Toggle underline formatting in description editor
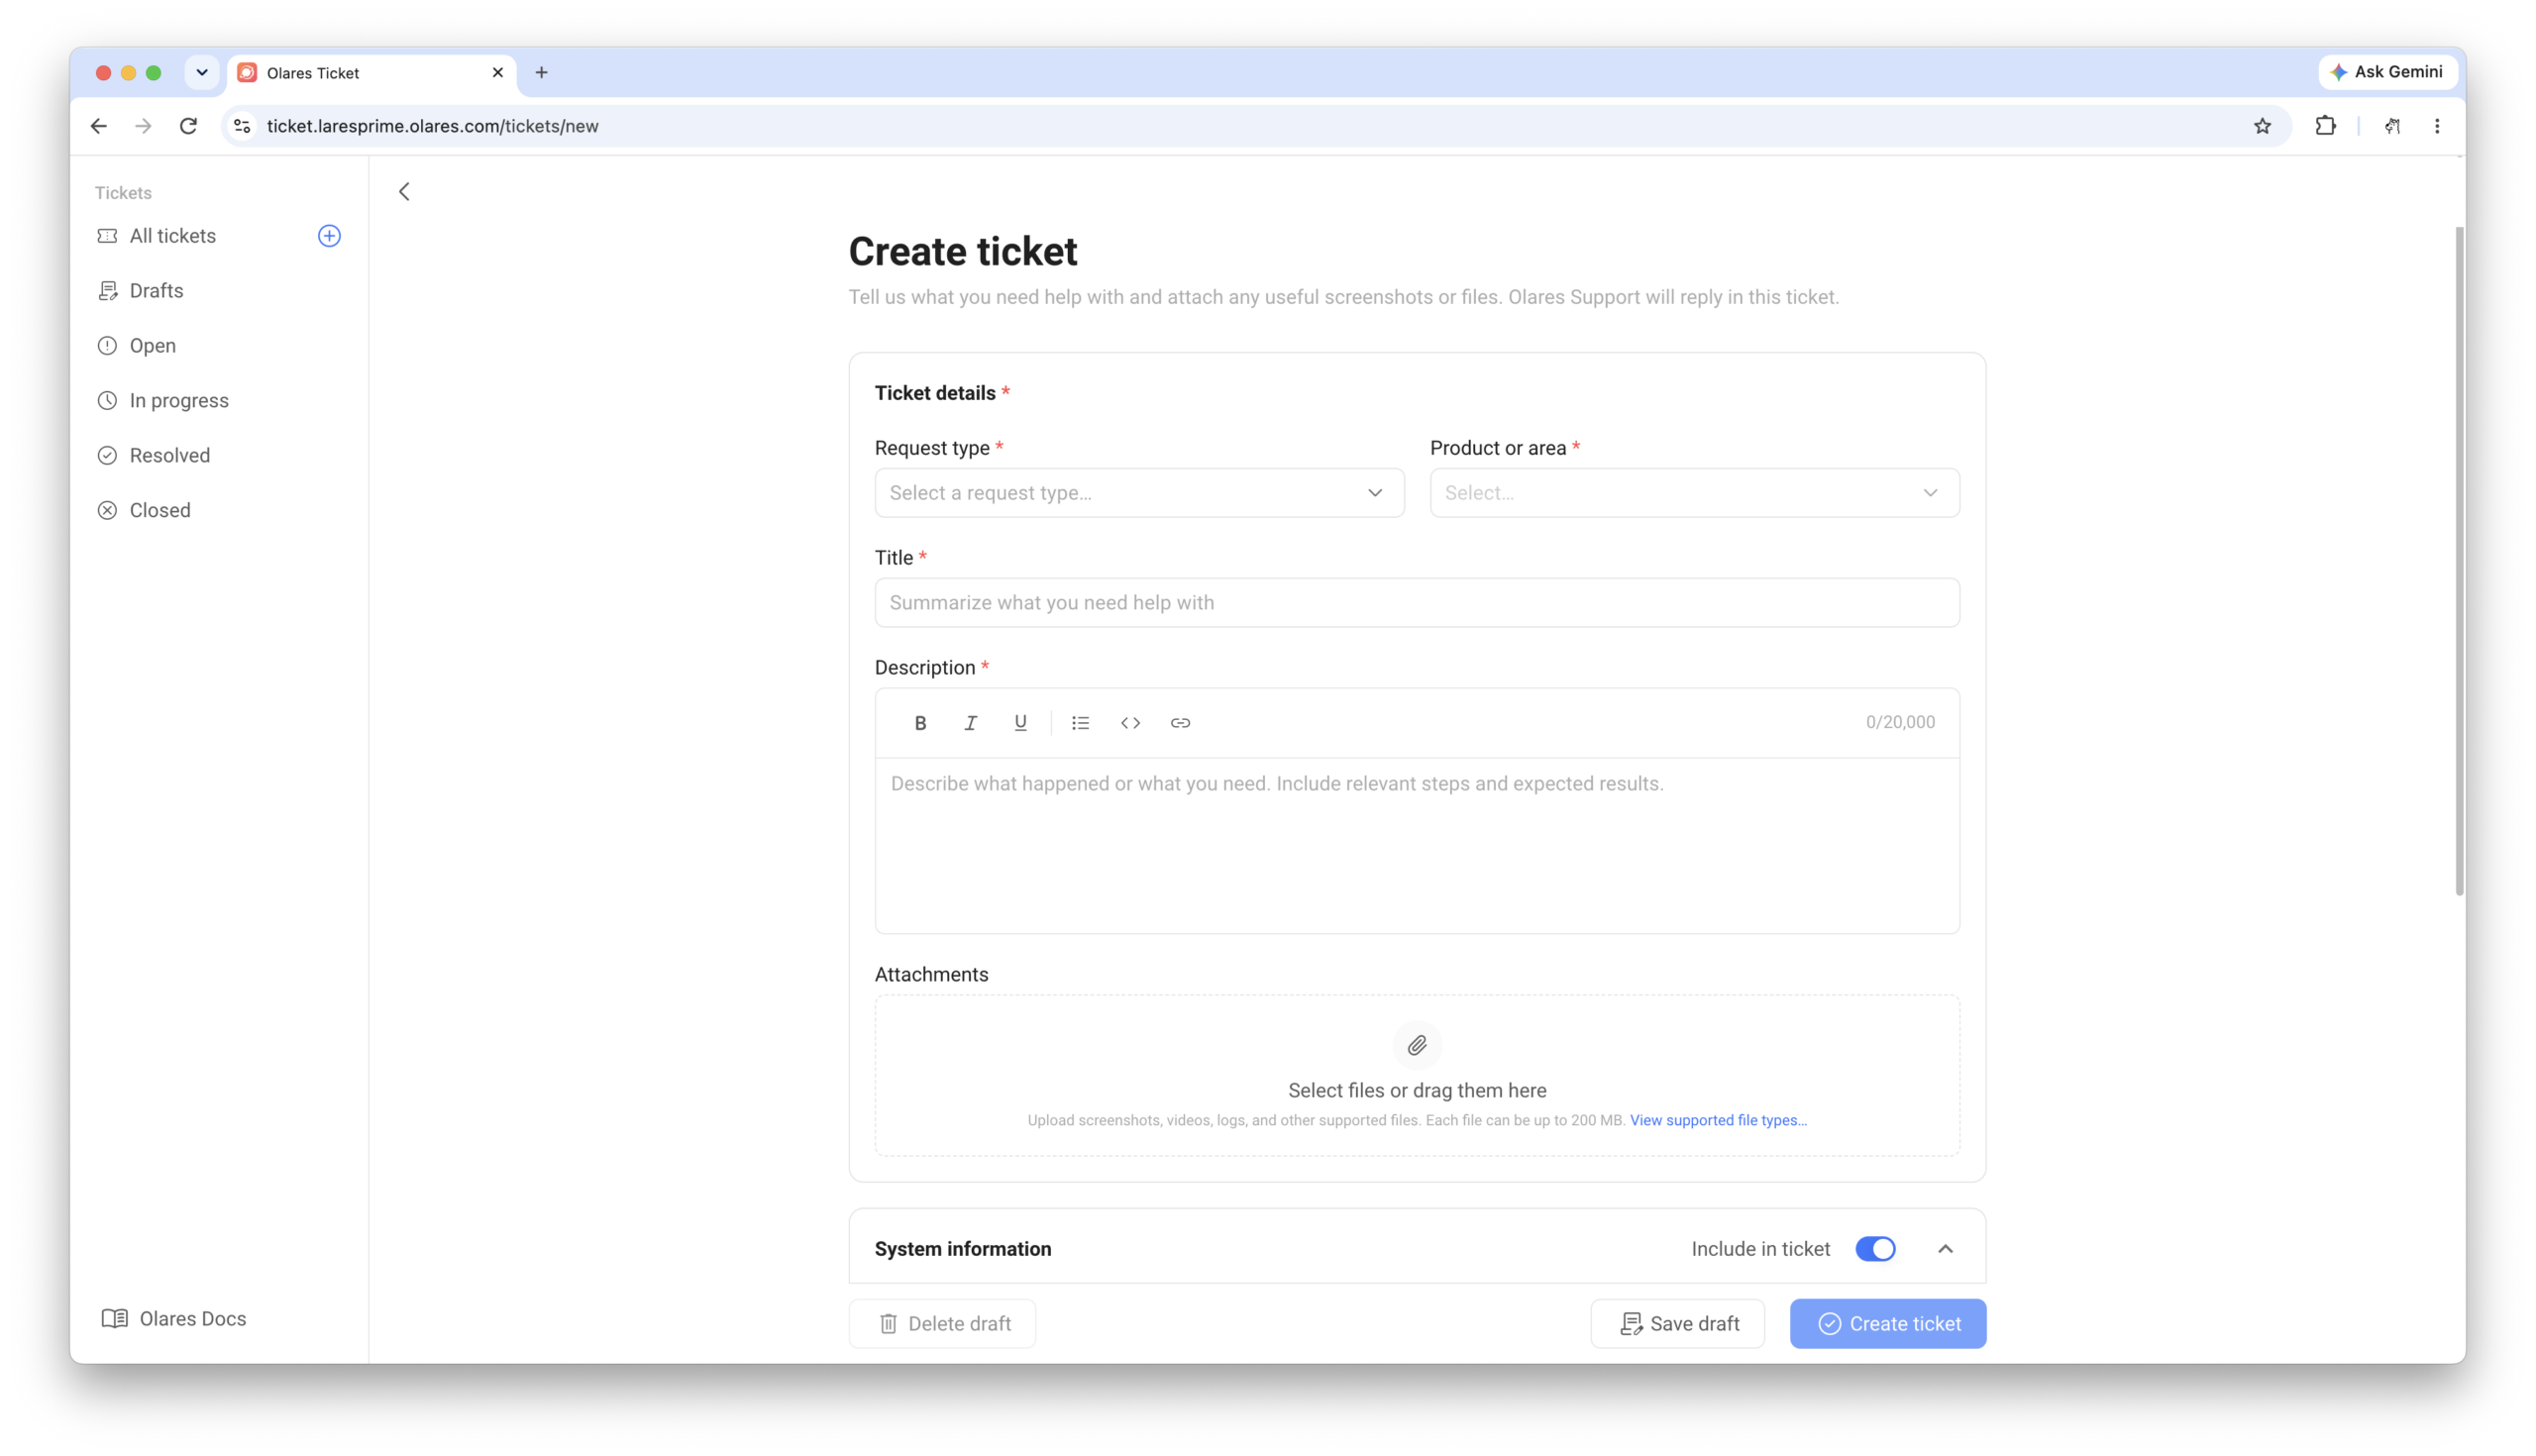The image size is (2536, 1456). (x=1020, y=722)
